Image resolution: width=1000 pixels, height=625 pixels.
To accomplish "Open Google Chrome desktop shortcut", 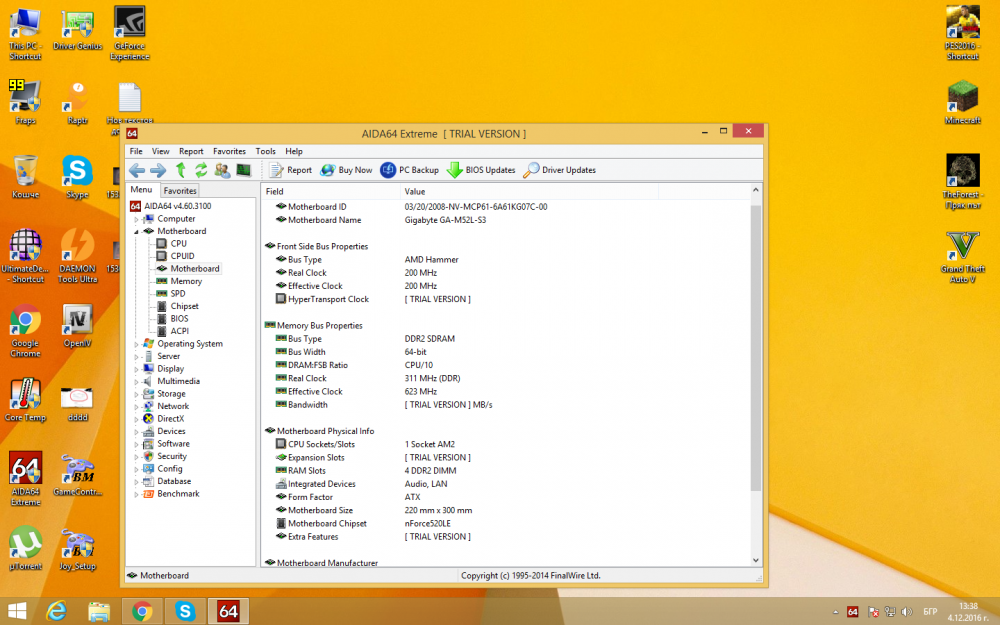I will pos(25,331).
